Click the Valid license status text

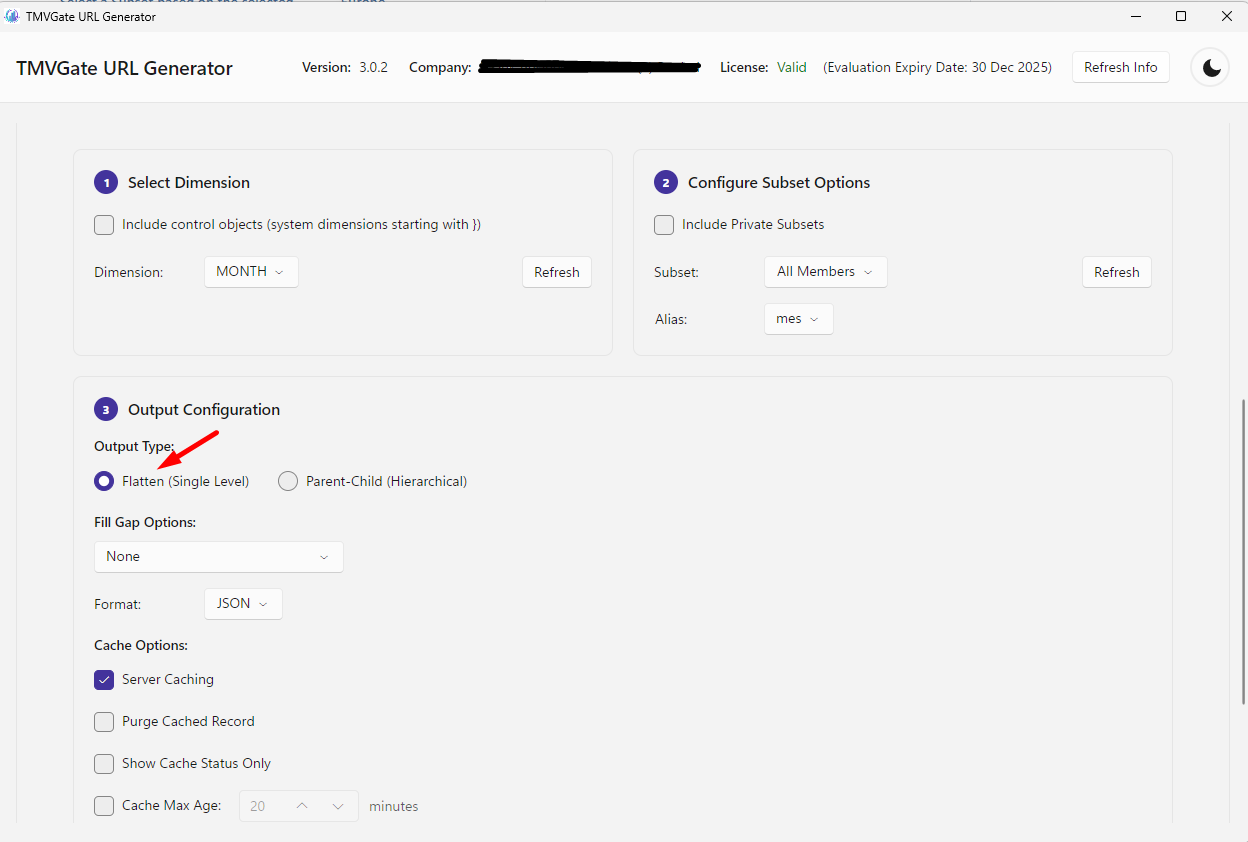791,67
